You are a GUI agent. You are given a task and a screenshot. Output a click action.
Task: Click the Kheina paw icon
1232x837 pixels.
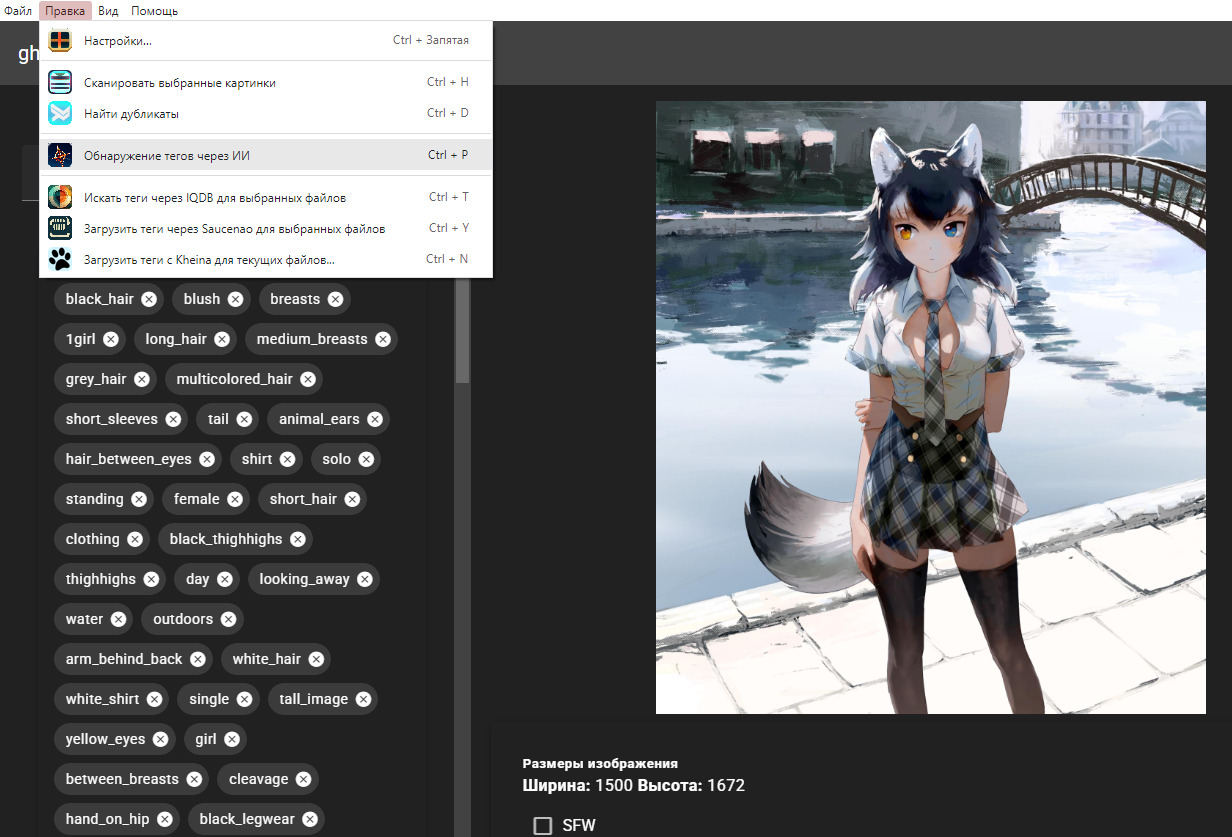click(x=60, y=259)
